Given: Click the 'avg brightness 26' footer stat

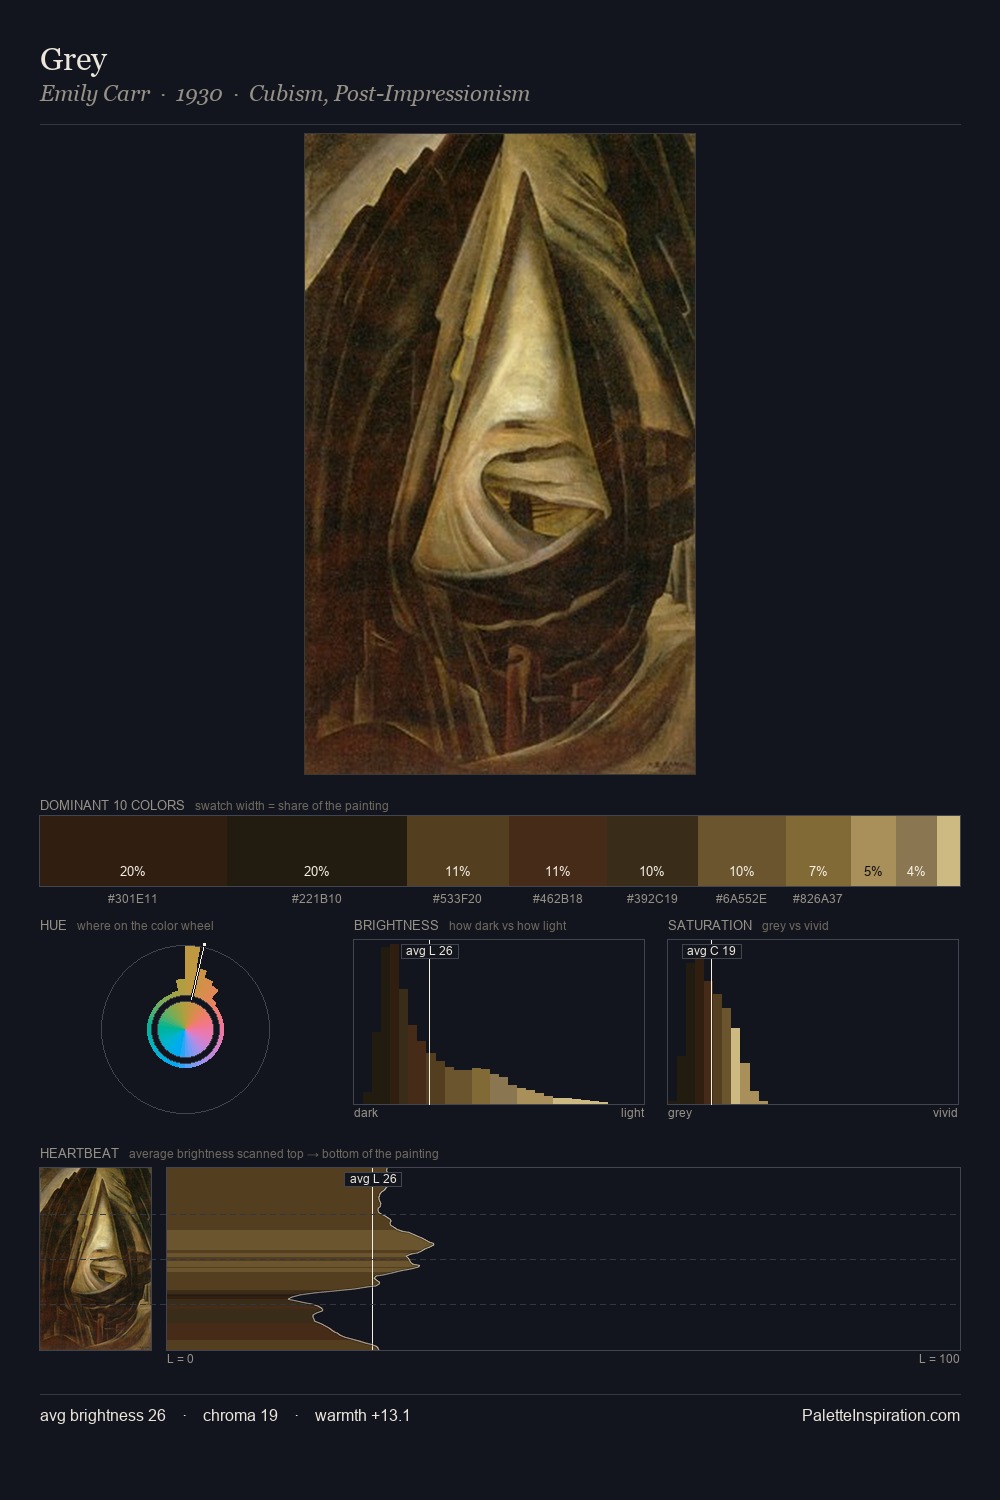Looking at the screenshot, I should click(103, 1415).
